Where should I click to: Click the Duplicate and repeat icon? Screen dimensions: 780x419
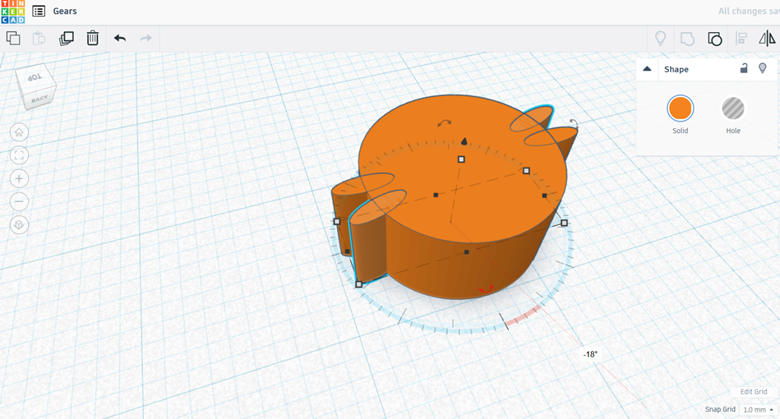66,38
